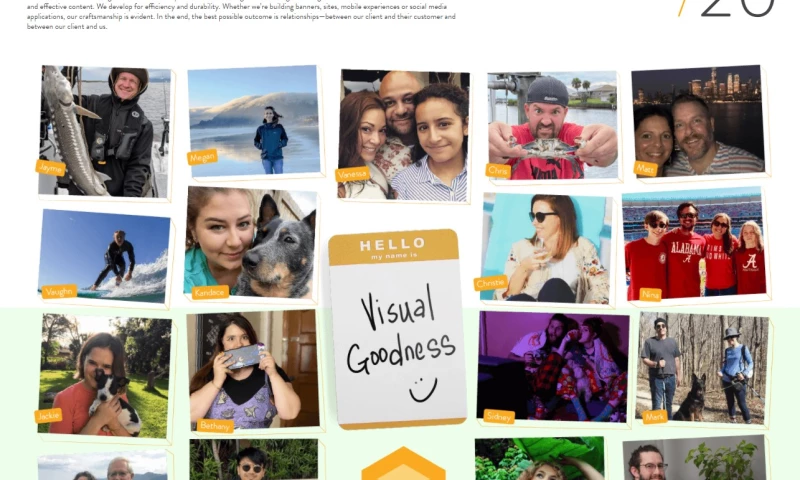Image resolution: width=800 pixels, height=480 pixels.
Task: Click the smiley face on the badge
Action: coord(423,389)
